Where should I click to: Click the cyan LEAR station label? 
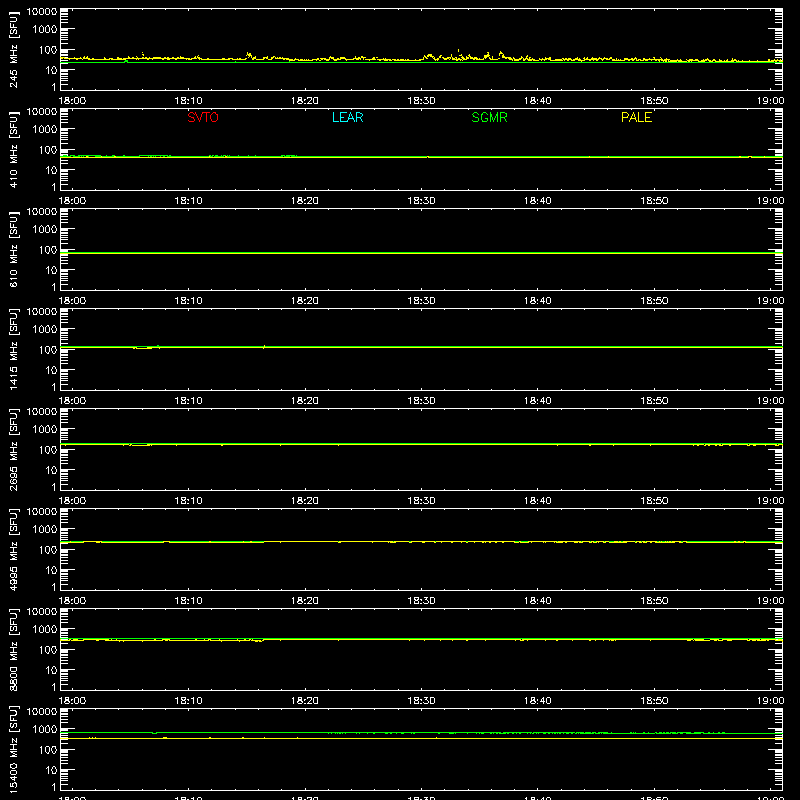tap(347, 117)
